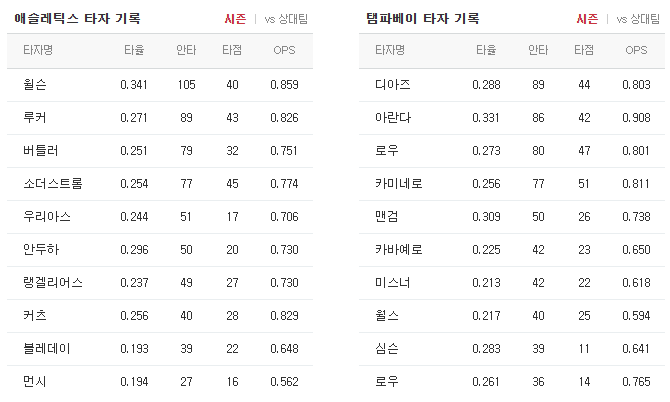Select 시즌 tab in 애슬레틱스 batter records

pos(235,19)
